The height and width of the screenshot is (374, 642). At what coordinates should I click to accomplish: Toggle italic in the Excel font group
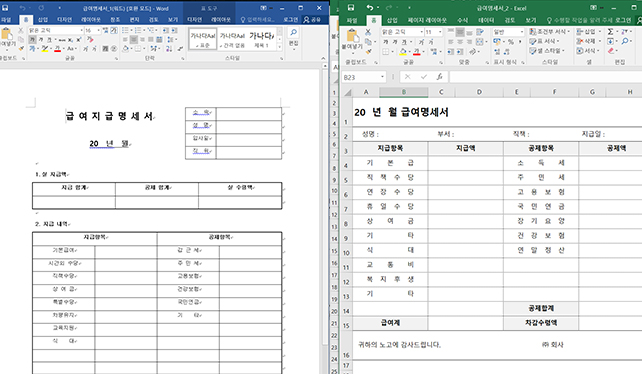(x=395, y=42)
